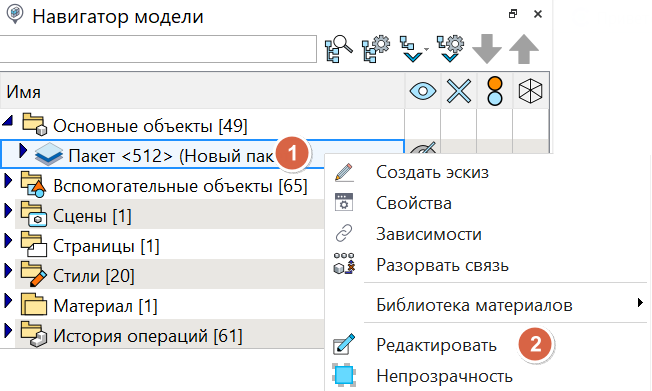Click the float panel window icon
652x391 pixels.
click(513, 14)
